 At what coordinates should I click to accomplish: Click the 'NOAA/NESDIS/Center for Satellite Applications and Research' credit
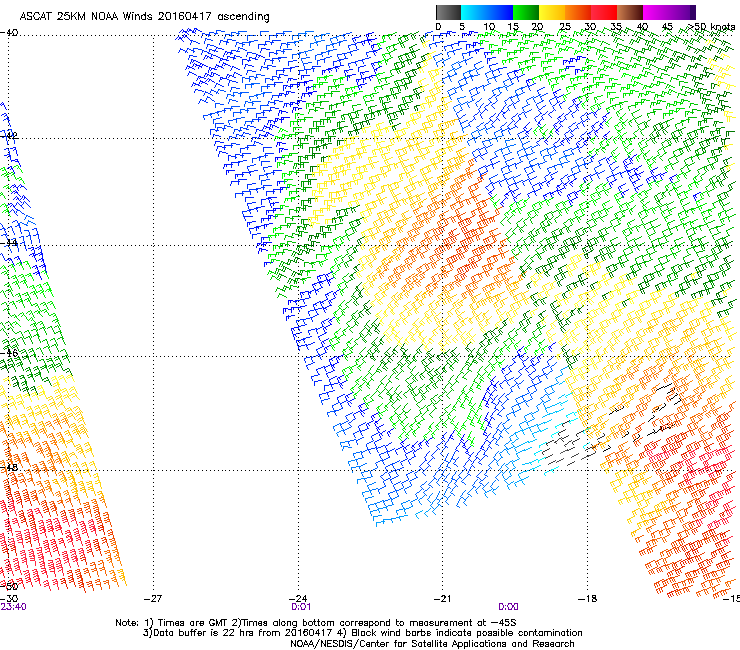(432, 644)
